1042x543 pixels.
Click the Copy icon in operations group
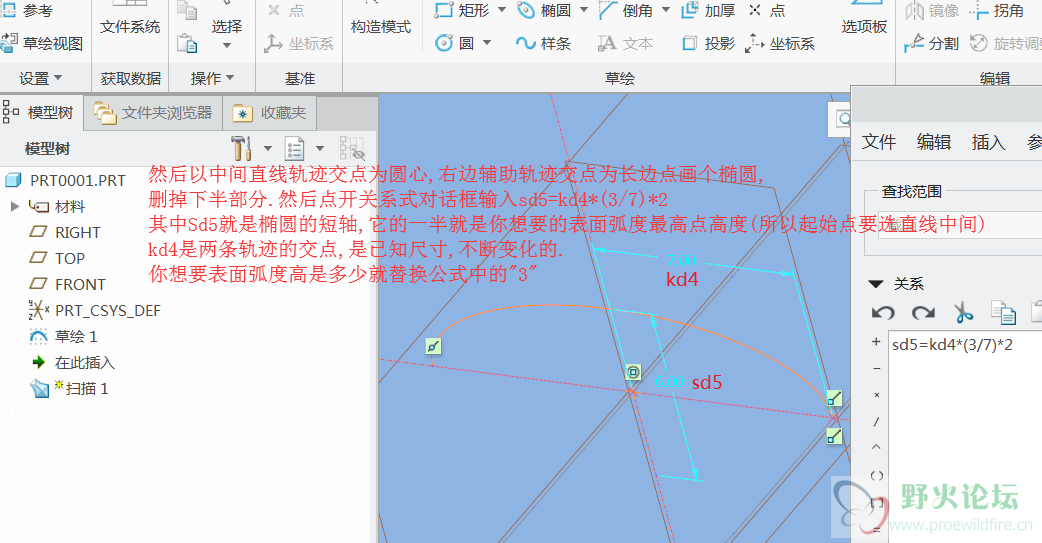tap(187, 11)
